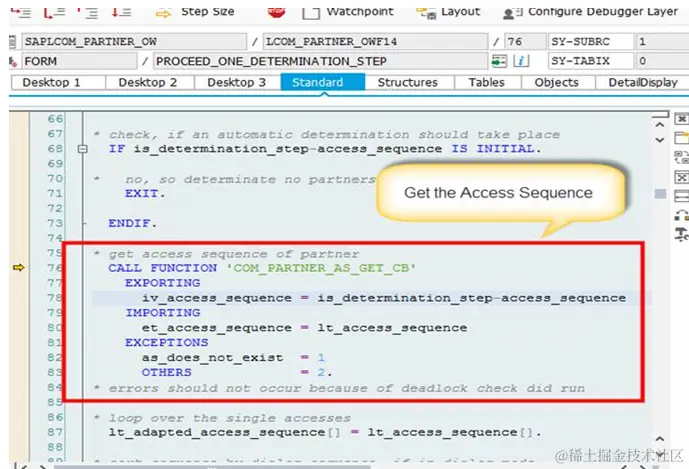Viewport: 689px width, 469px height.
Task: Click the vertical scrollbar thumb
Action: (x=660, y=194)
